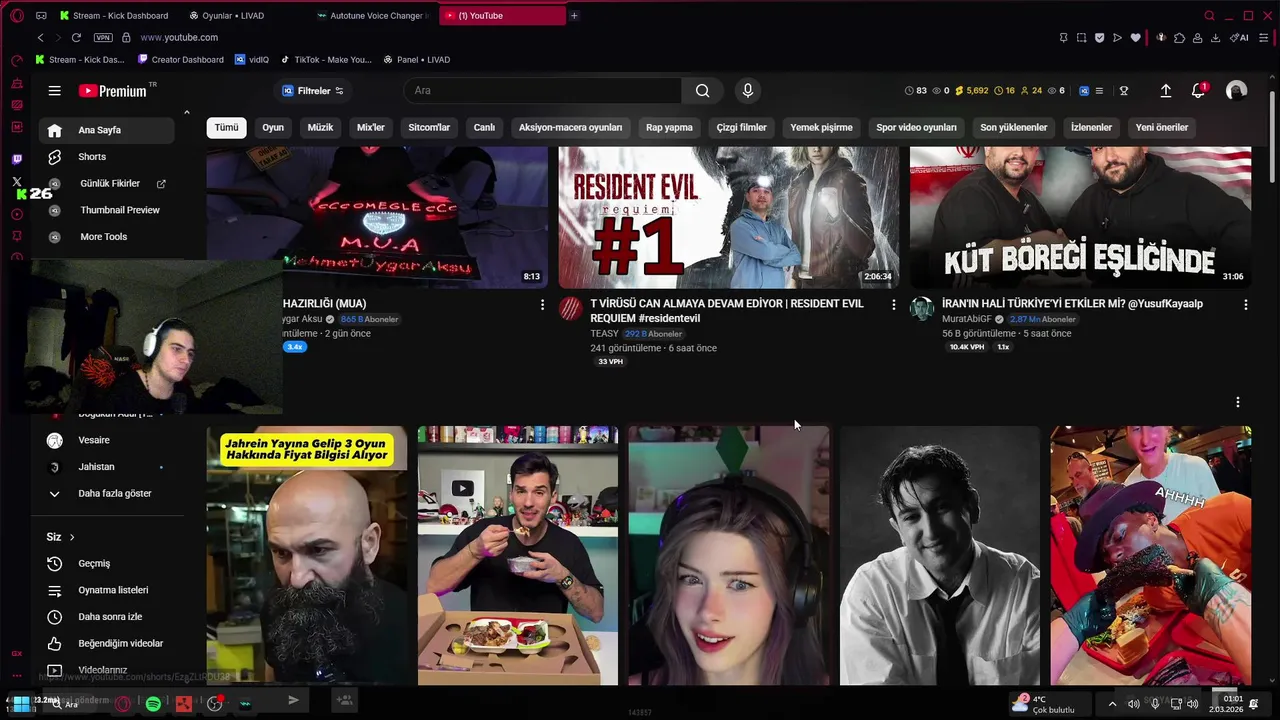Select the Aksiyon-macera oyunları chip
The image size is (1280, 720).
coord(570,128)
